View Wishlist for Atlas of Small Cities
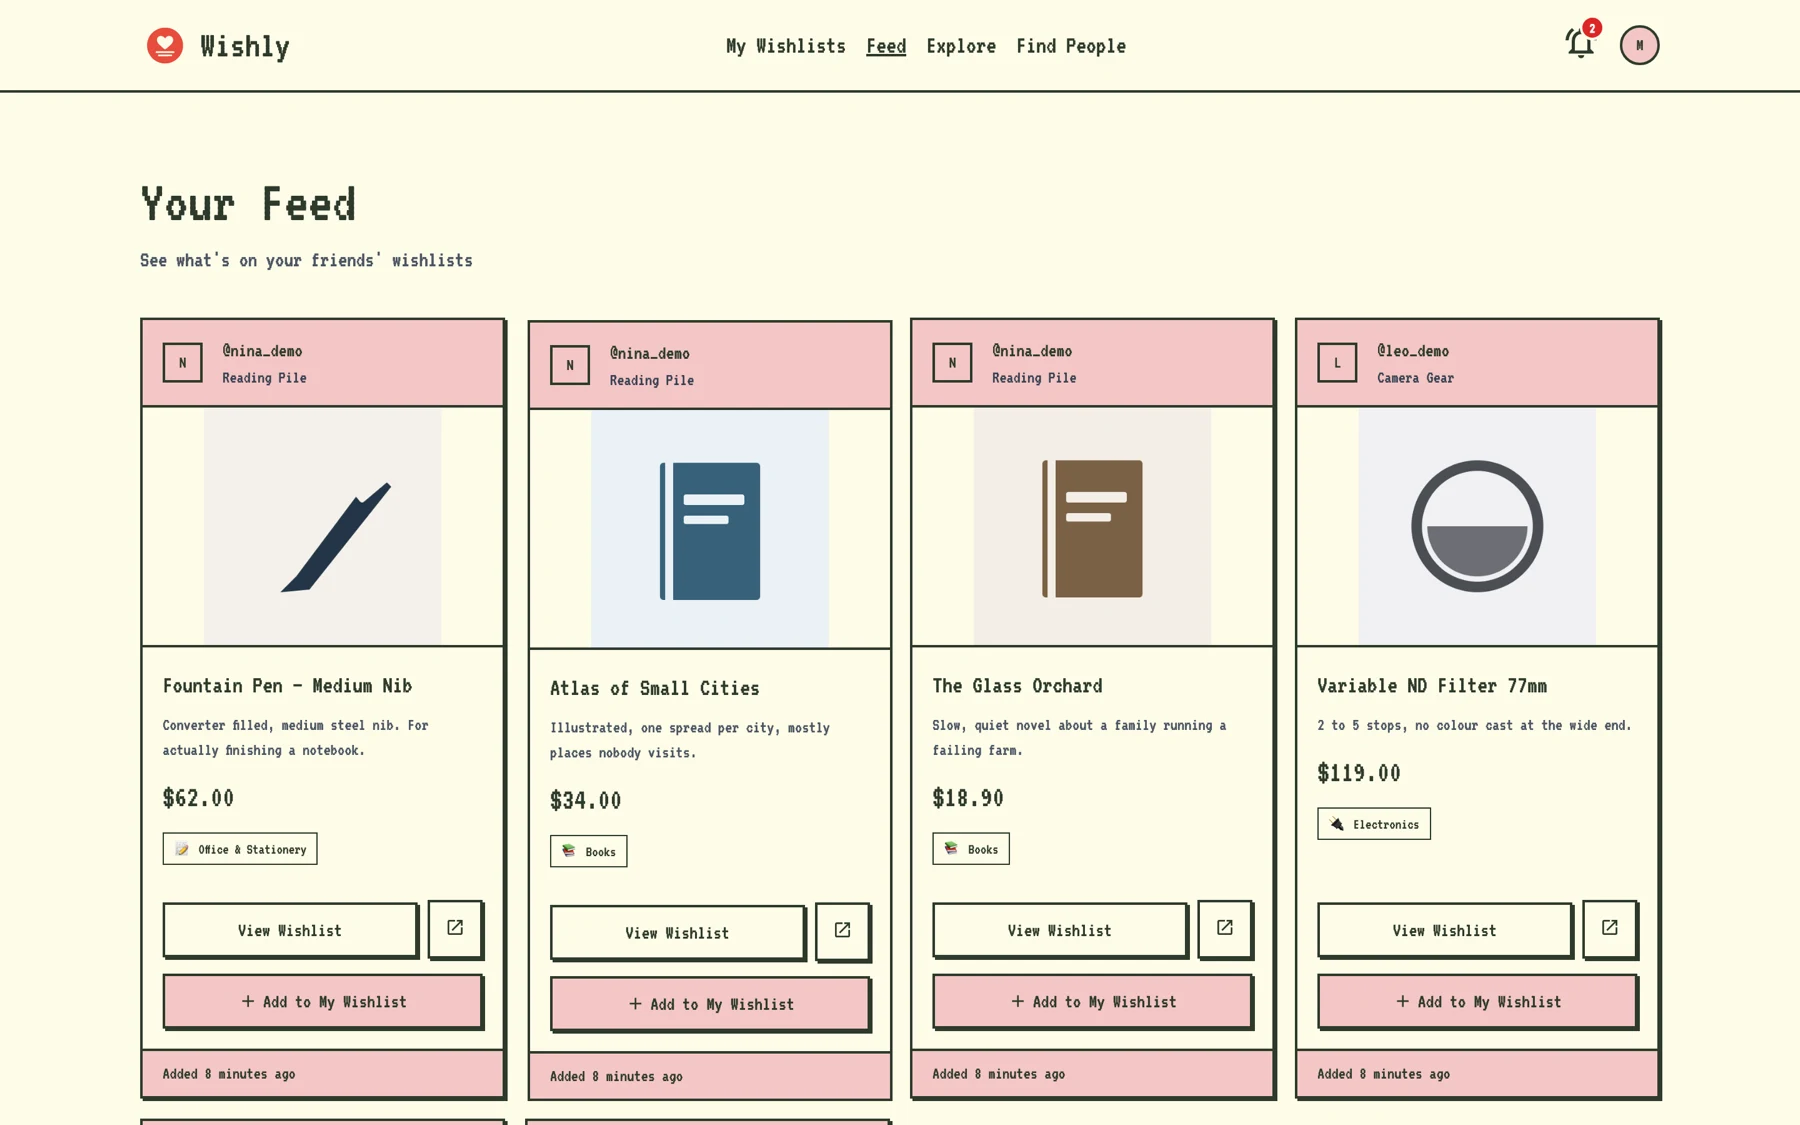Screen dimensions: 1800x1125 (677, 933)
